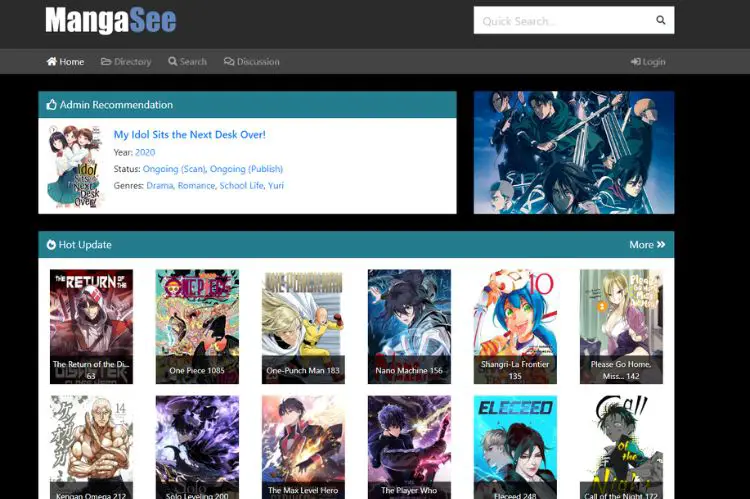The image size is (750, 499).
Task: Open the Discussion menu item
Action: pos(252,62)
